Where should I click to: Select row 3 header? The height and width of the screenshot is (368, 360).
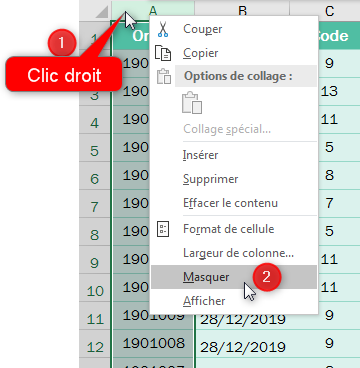pos(95,95)
